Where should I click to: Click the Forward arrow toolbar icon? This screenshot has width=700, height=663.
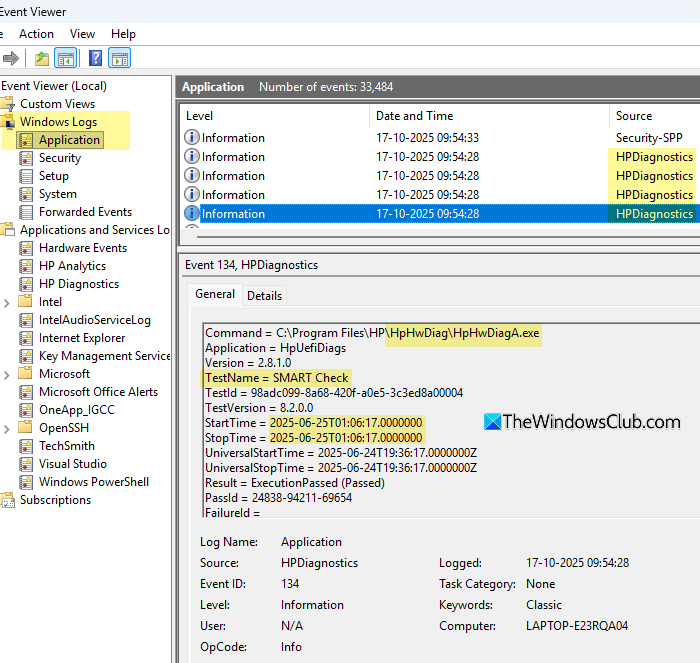pyautogui.click(x=11, y=58)
